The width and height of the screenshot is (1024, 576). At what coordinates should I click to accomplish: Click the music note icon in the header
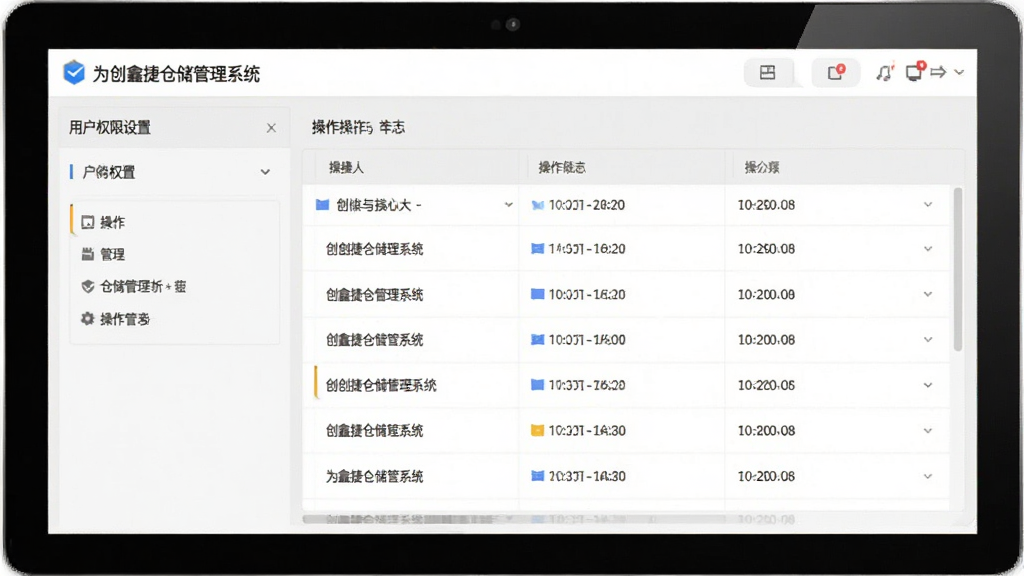(884, 72)
